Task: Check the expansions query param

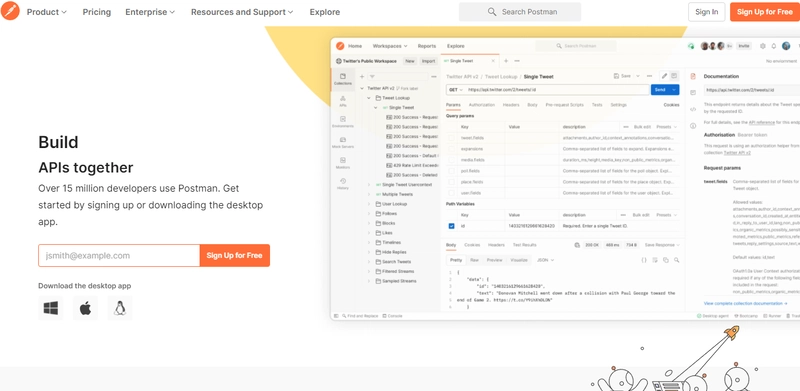Action: [452, 149]
